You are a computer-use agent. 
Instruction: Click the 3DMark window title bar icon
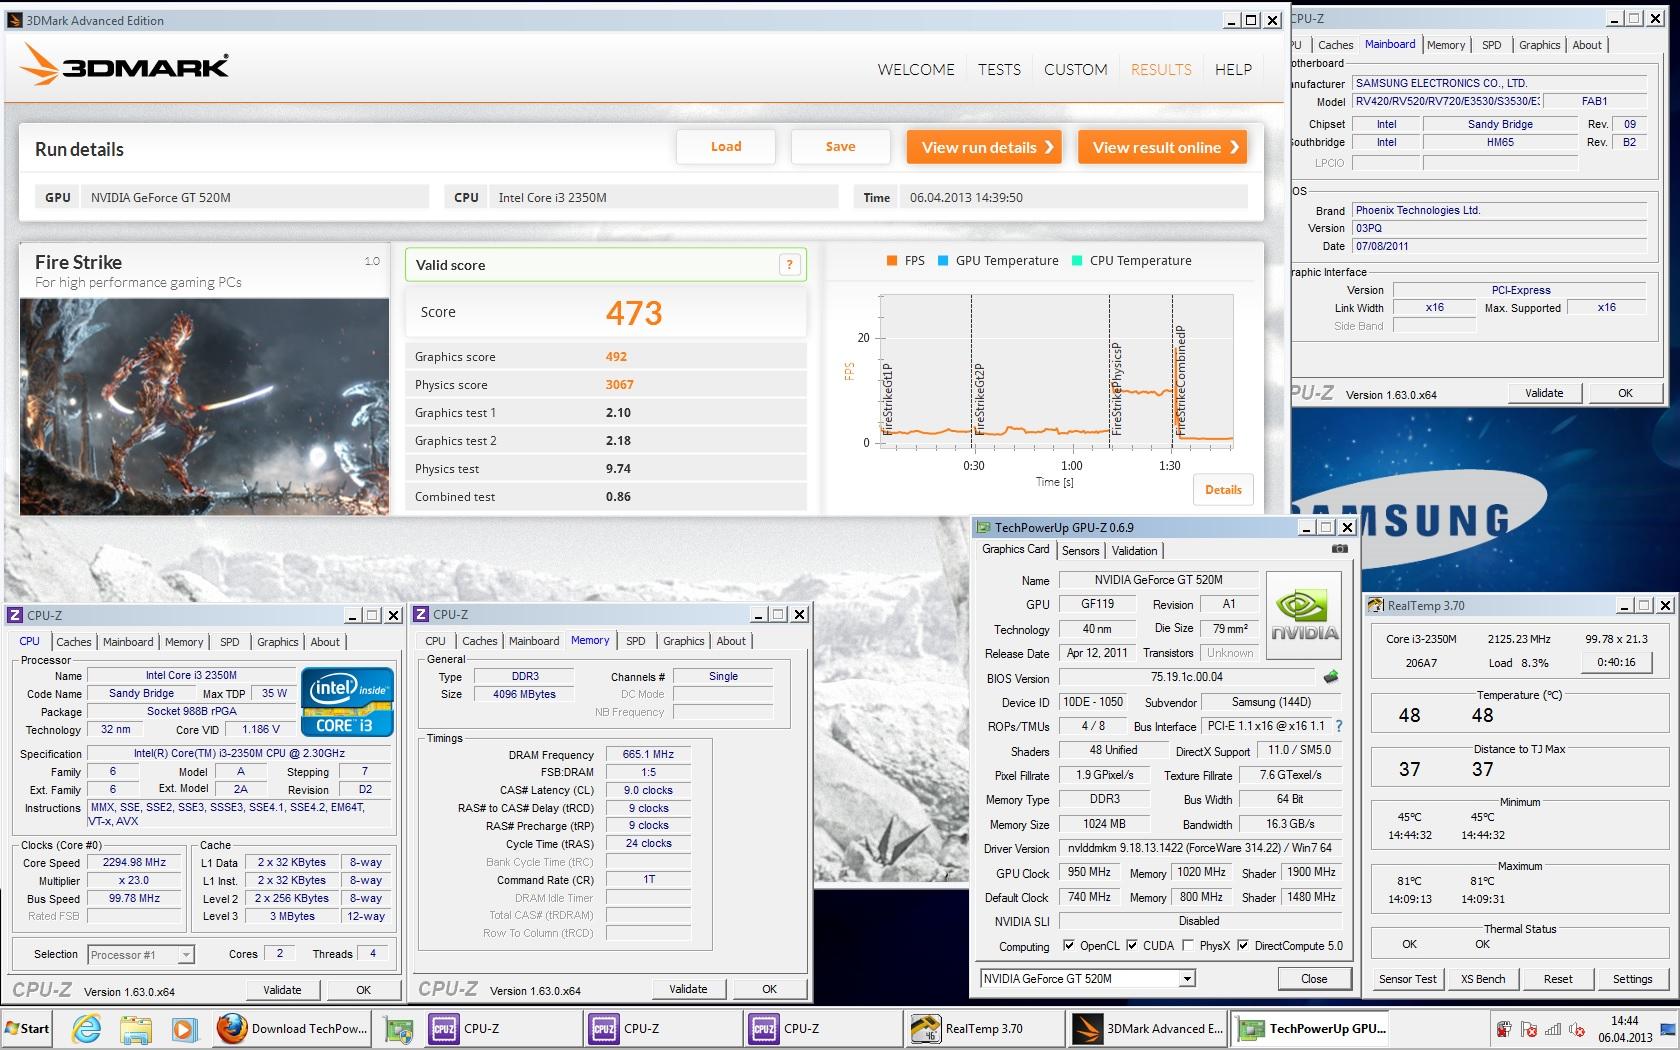point(15,20)
